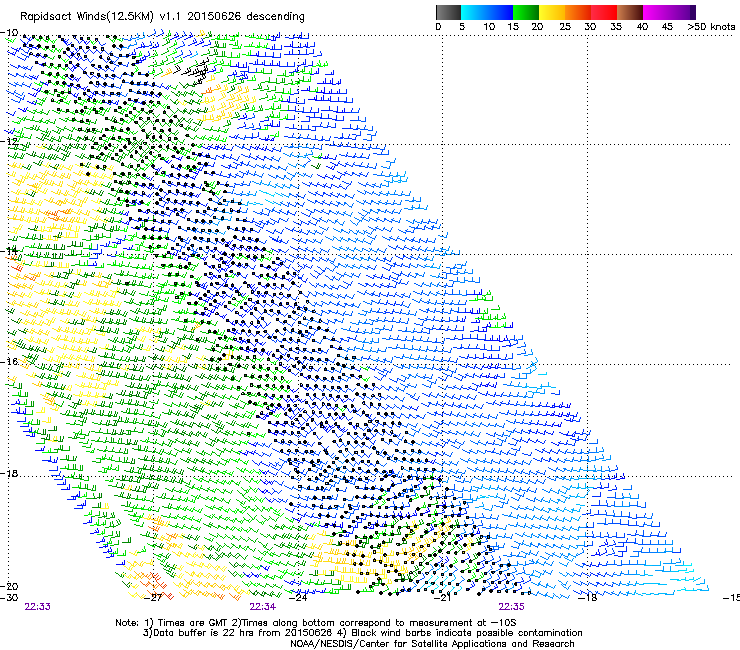Click the '40' tick label on the legend
This screenshot has height=650, width=740.
(642, 27)
